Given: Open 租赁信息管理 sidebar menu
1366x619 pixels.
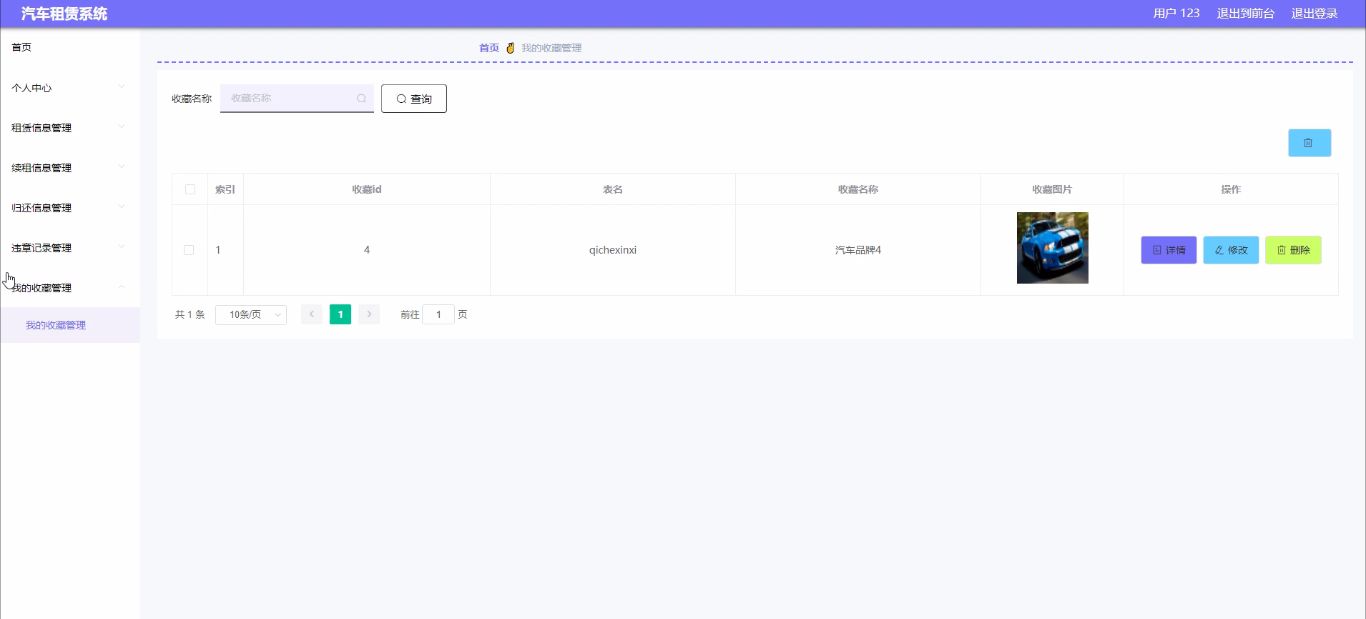Looking at the screenshot, I should click(x=70, y=128).
